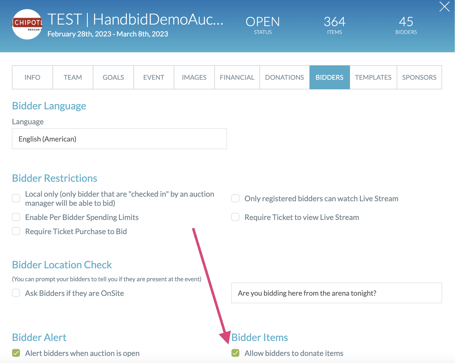Click the auction date range text

coord(108,34)
